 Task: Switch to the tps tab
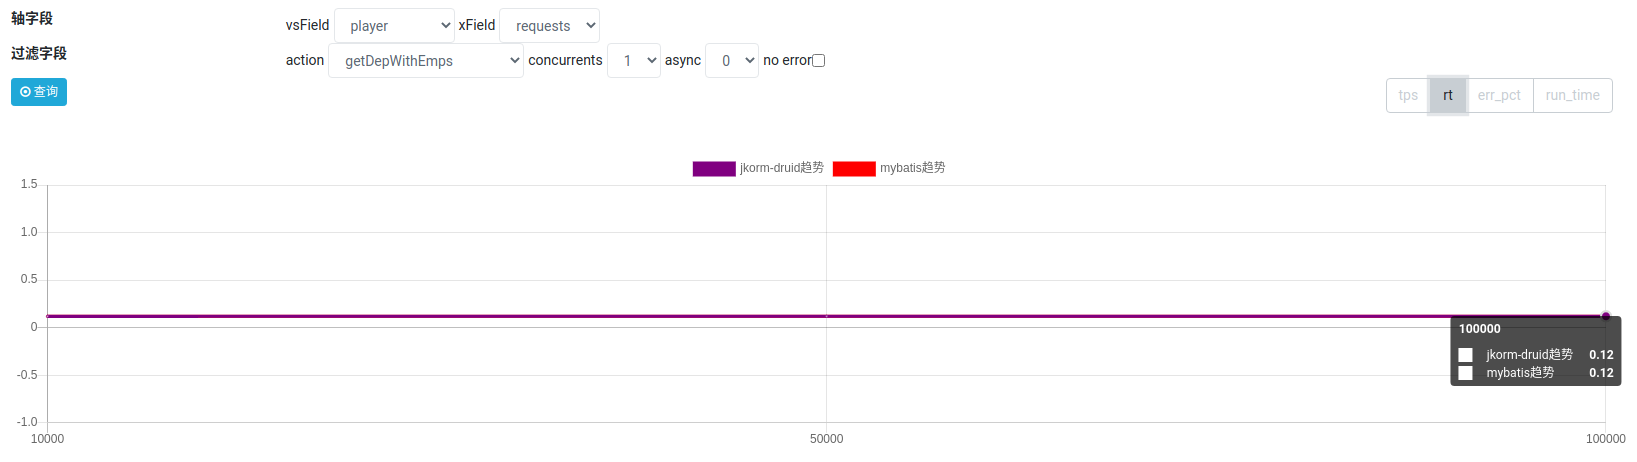point(1408,96)
